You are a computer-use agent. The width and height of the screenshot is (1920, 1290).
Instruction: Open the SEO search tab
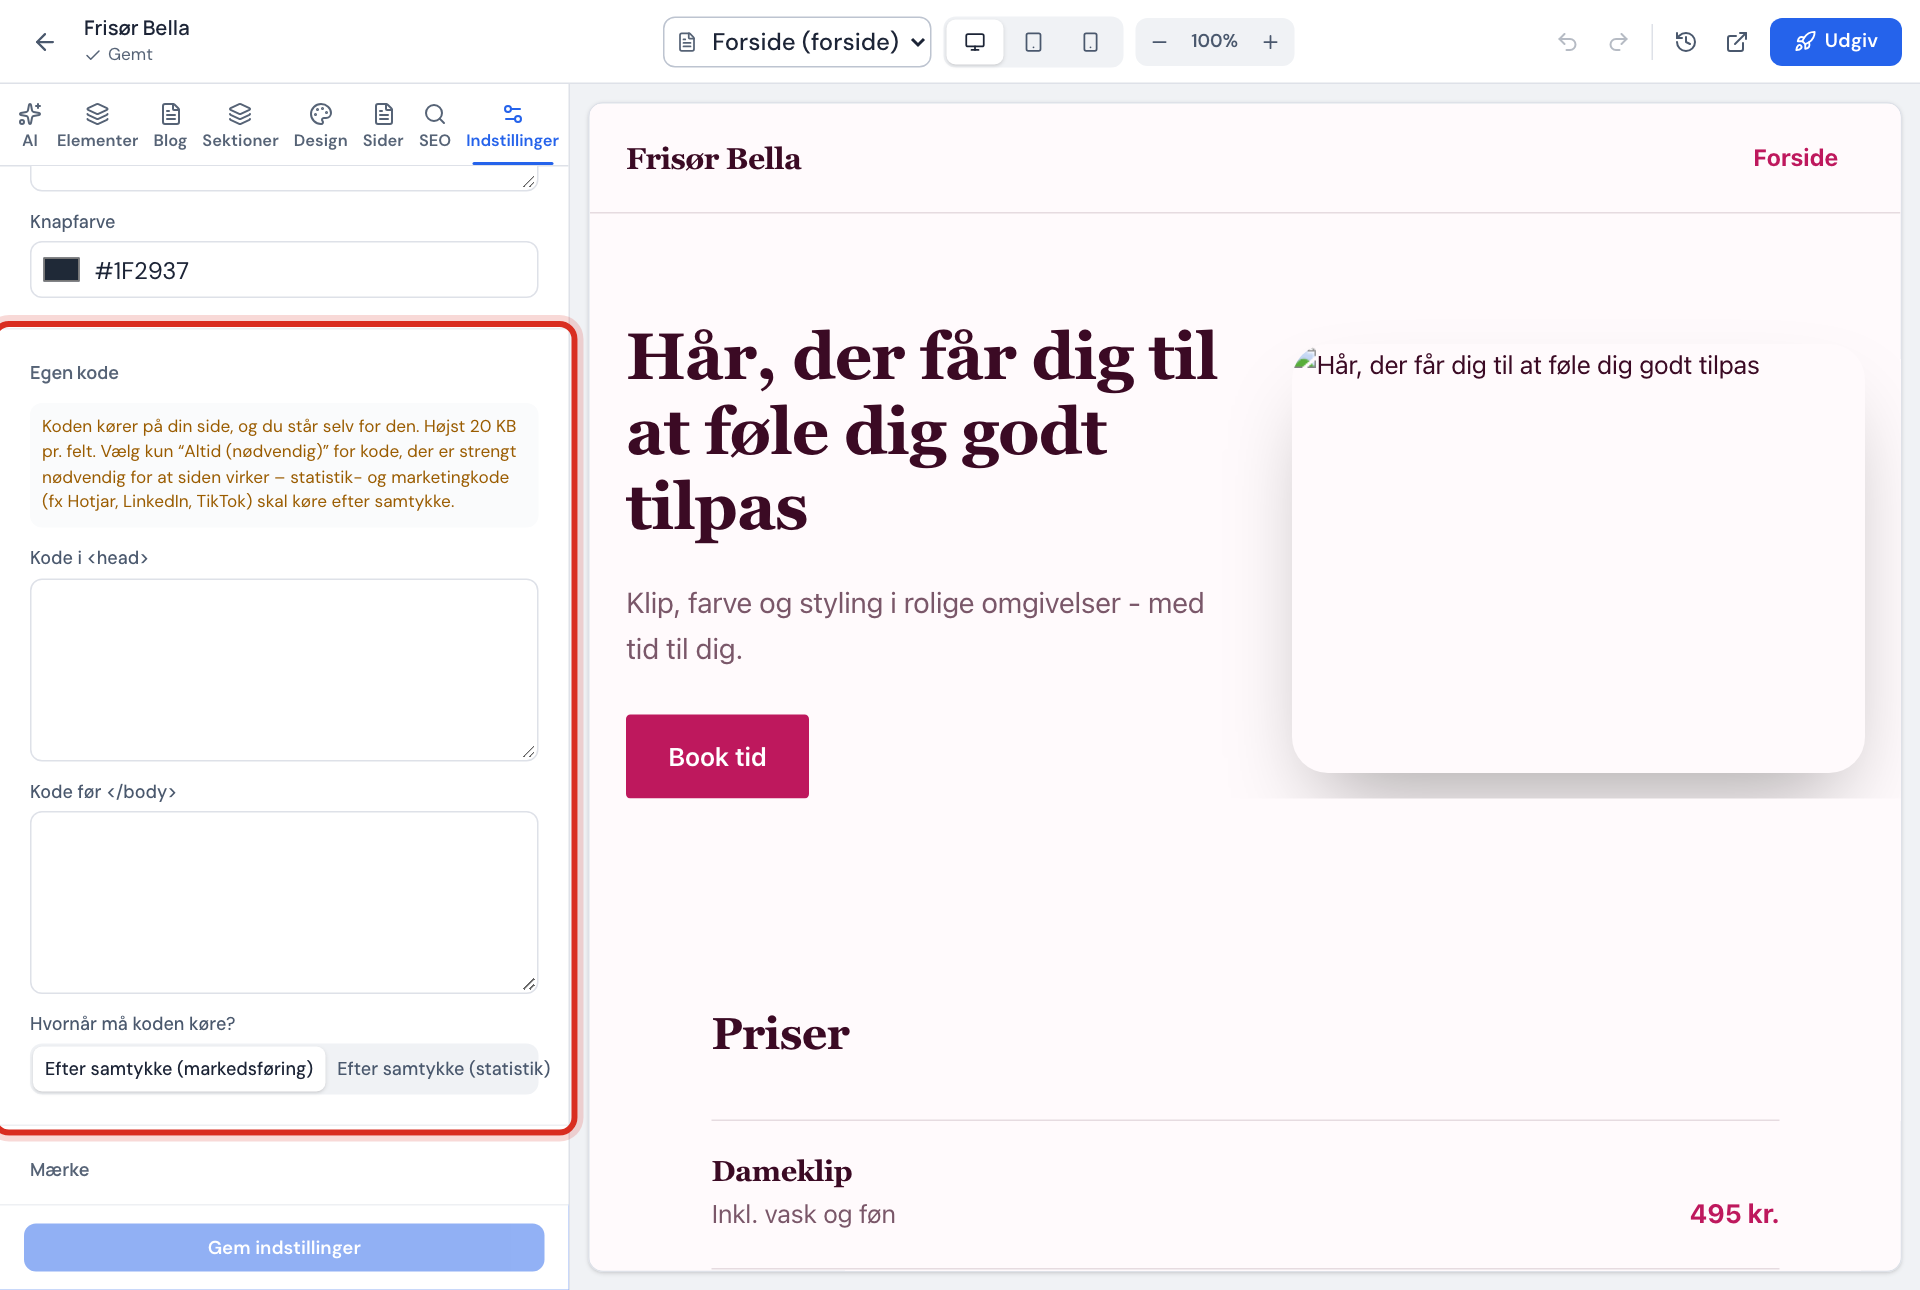[435, 126]
